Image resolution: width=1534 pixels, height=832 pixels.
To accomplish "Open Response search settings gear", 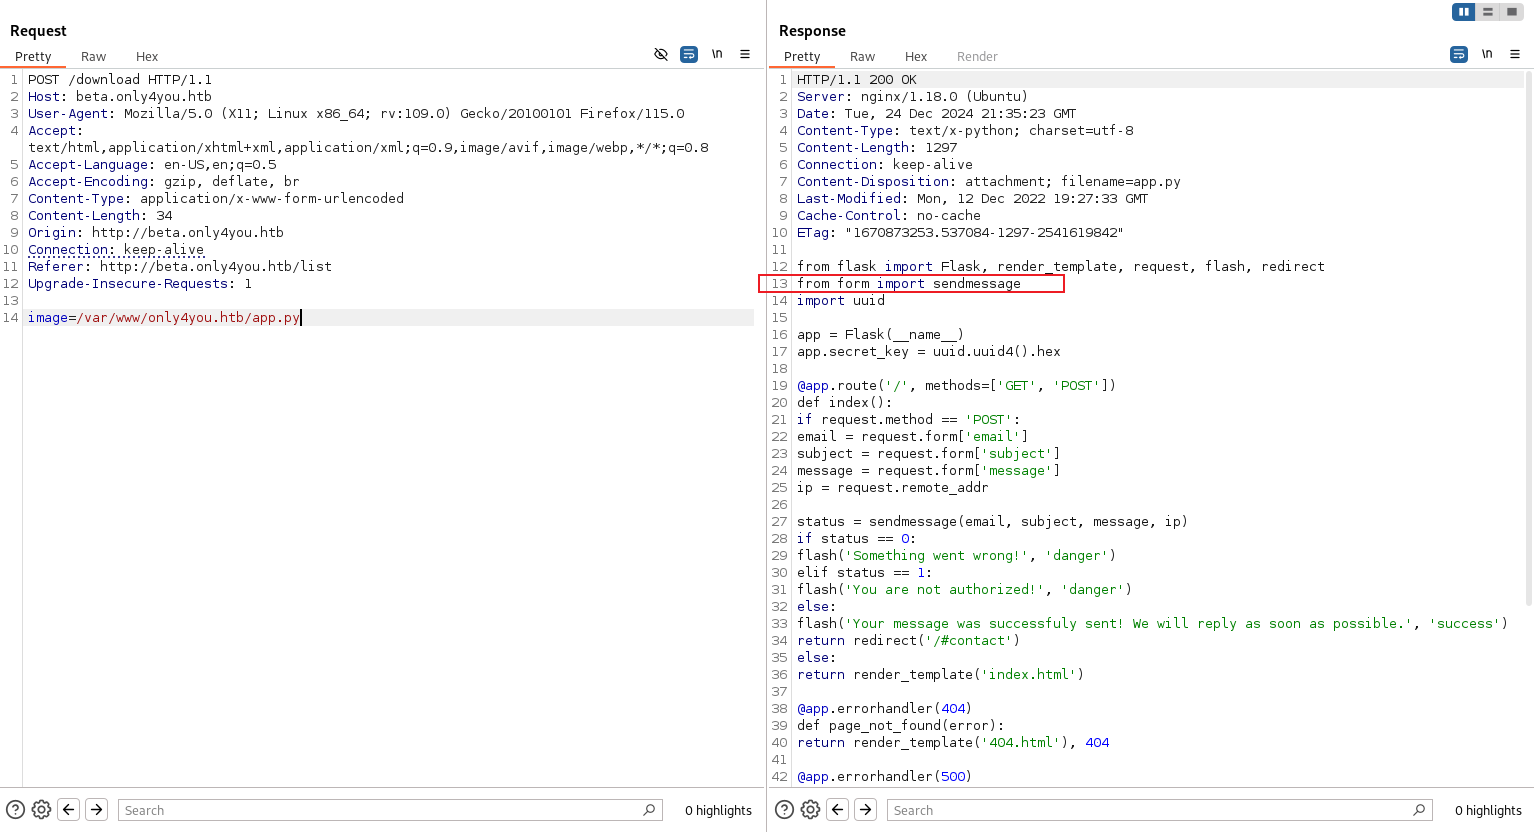I will (x=811, y=810).
